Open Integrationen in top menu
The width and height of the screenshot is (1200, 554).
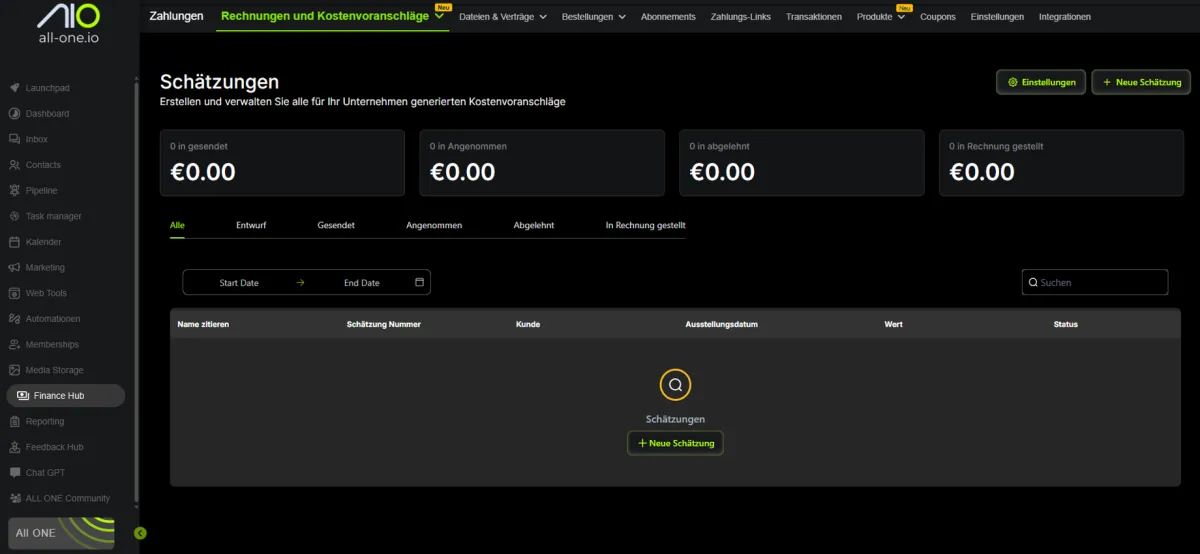point(1065,17)
